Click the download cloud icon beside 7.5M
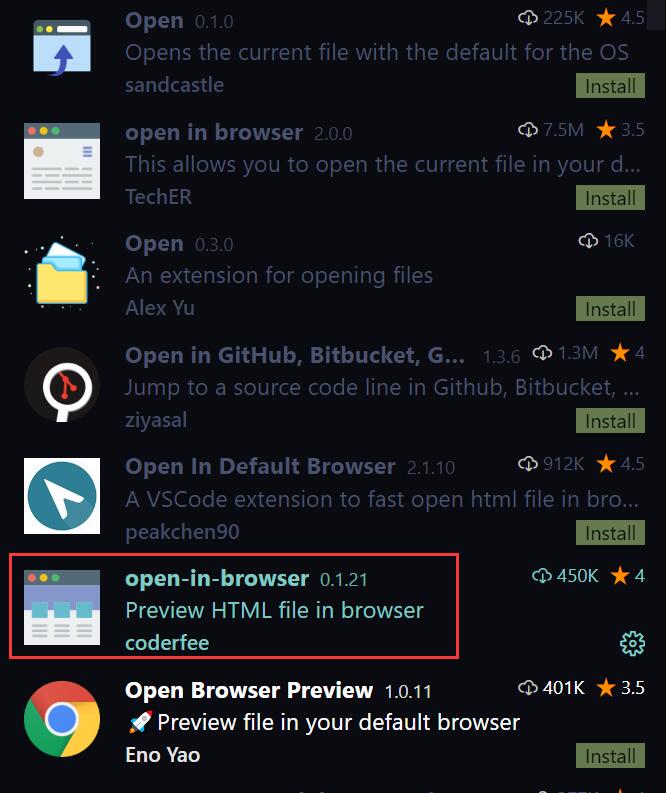This screenshot has width=666, height=793. (x=528, y=130)
